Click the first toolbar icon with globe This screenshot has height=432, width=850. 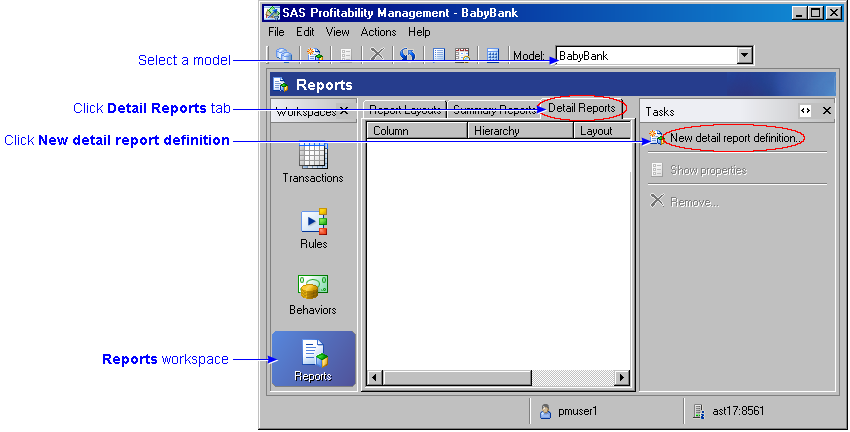pos(284,56)
